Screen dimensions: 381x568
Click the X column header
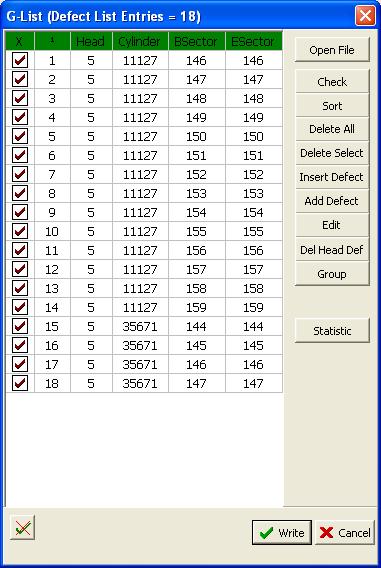click(20, 41)
